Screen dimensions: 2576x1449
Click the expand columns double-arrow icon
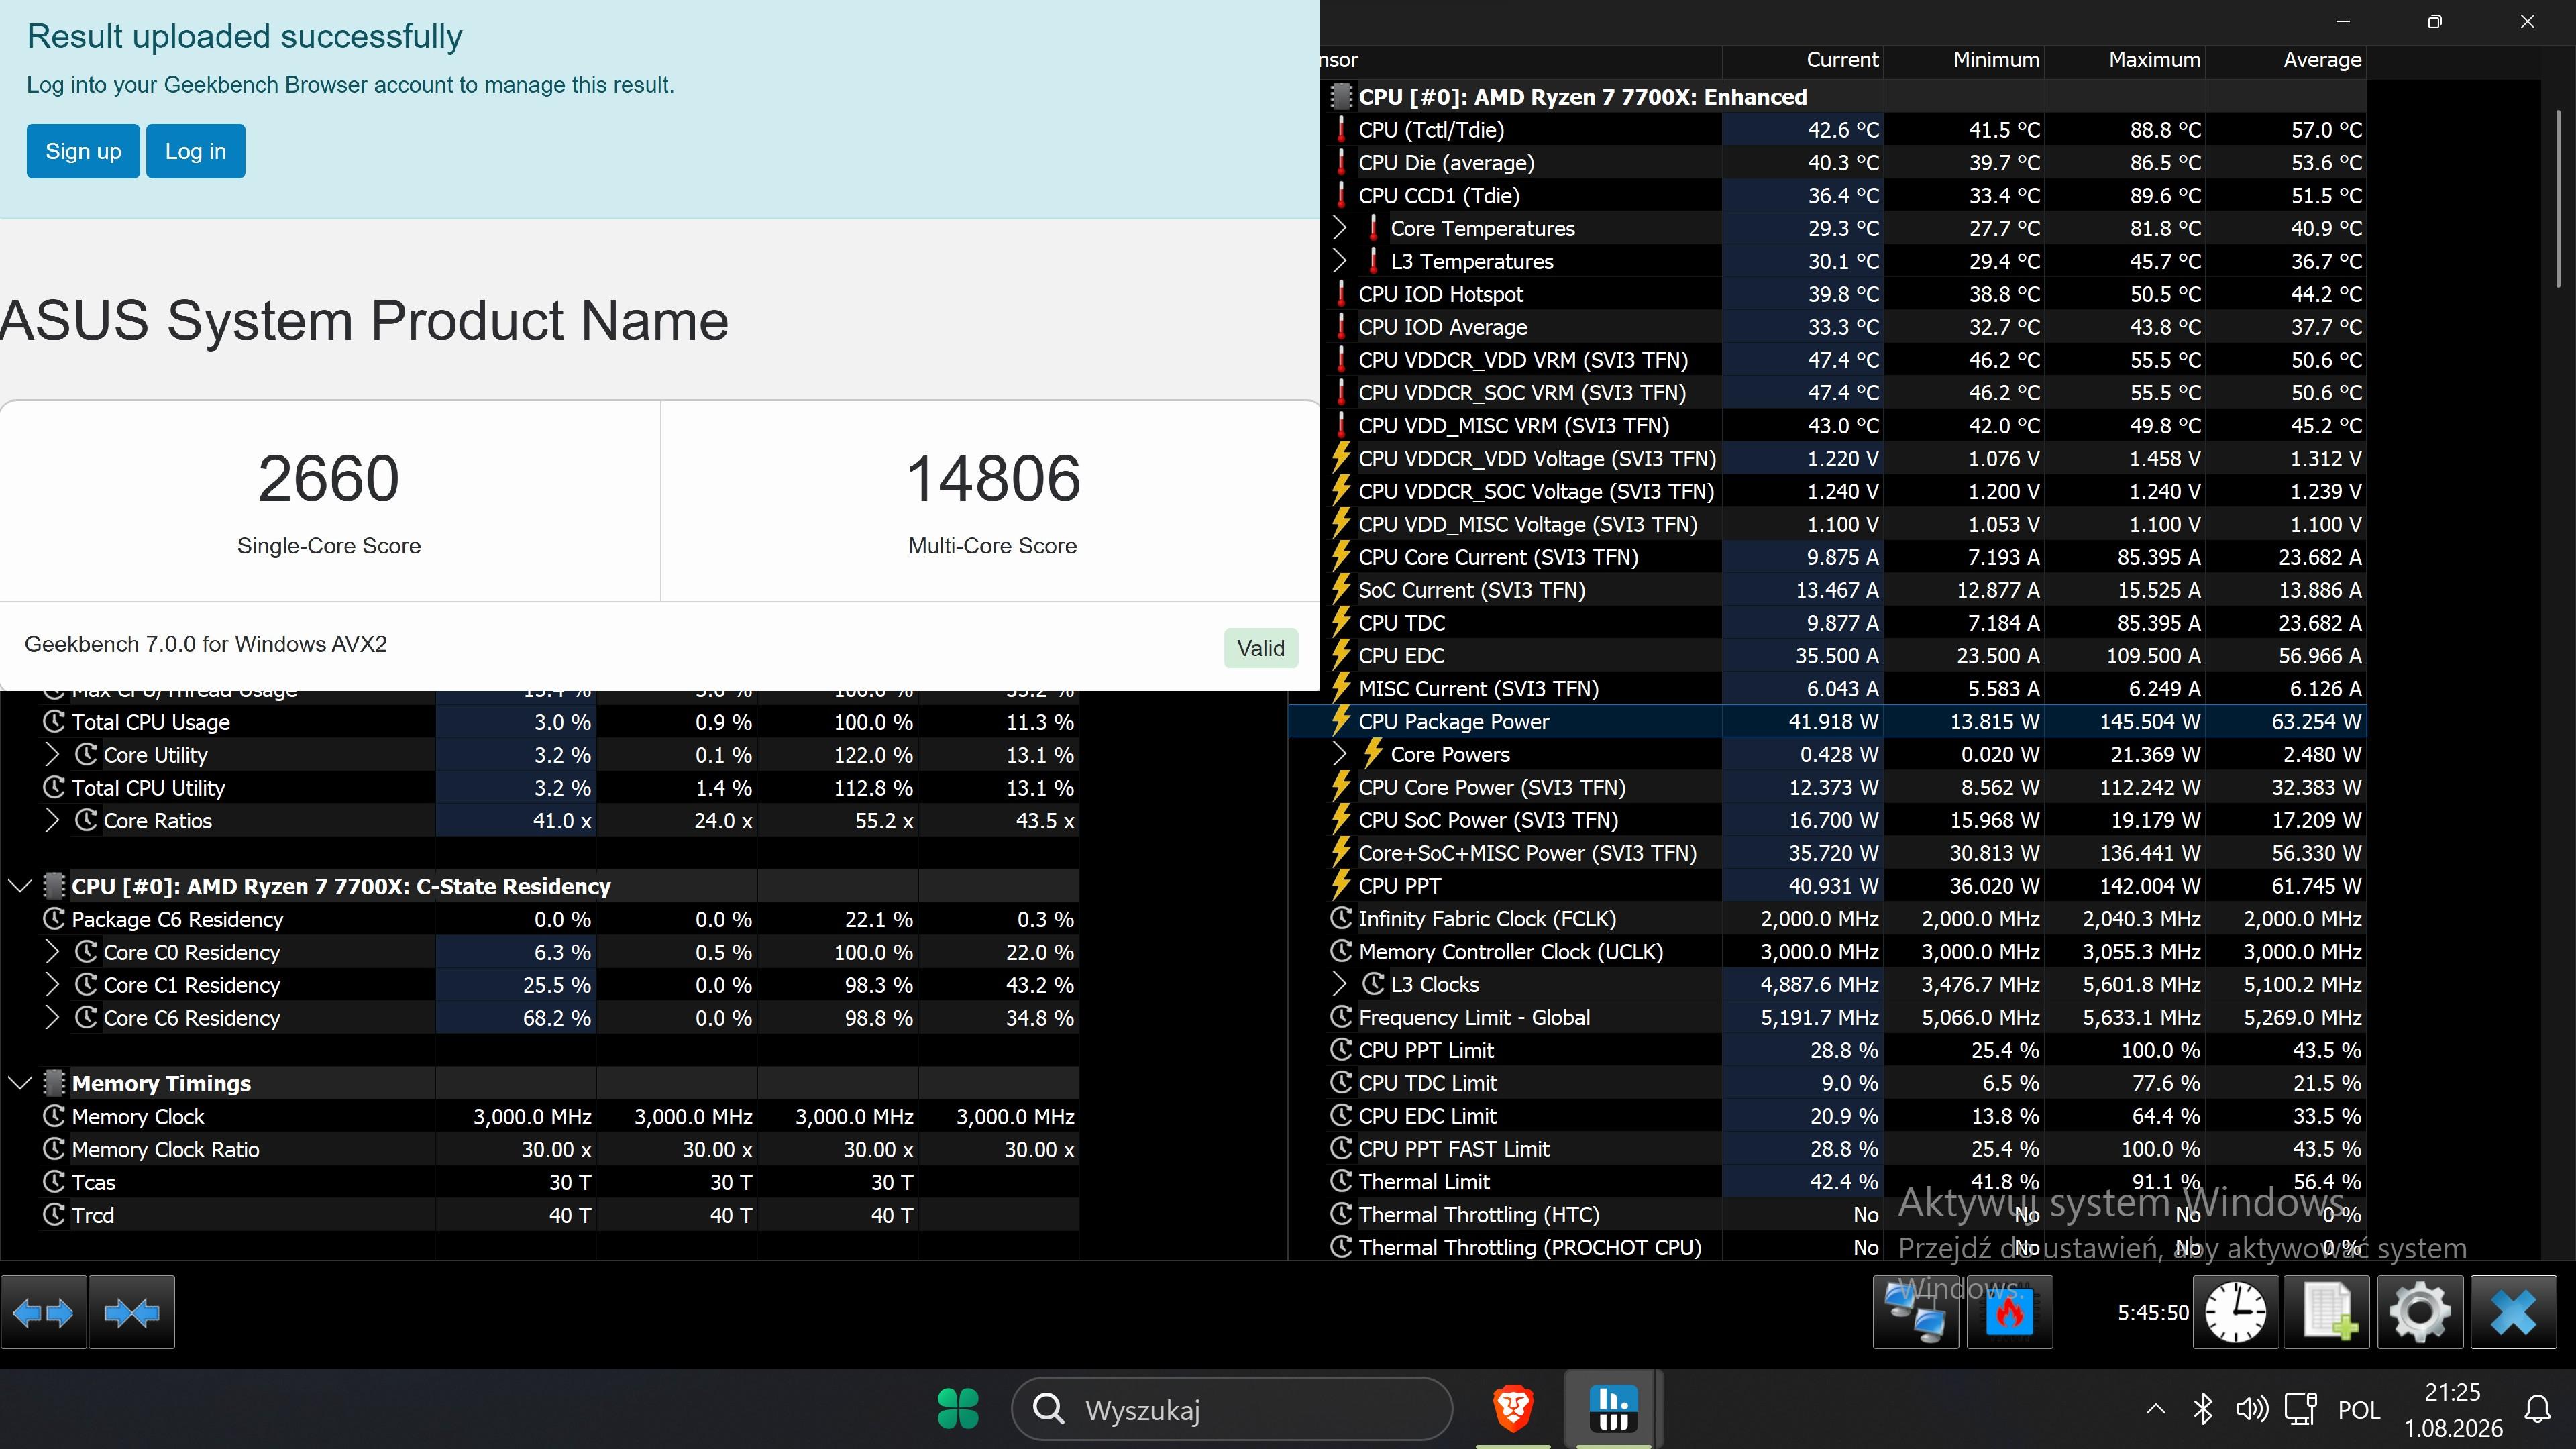(x=43, y=1312)
